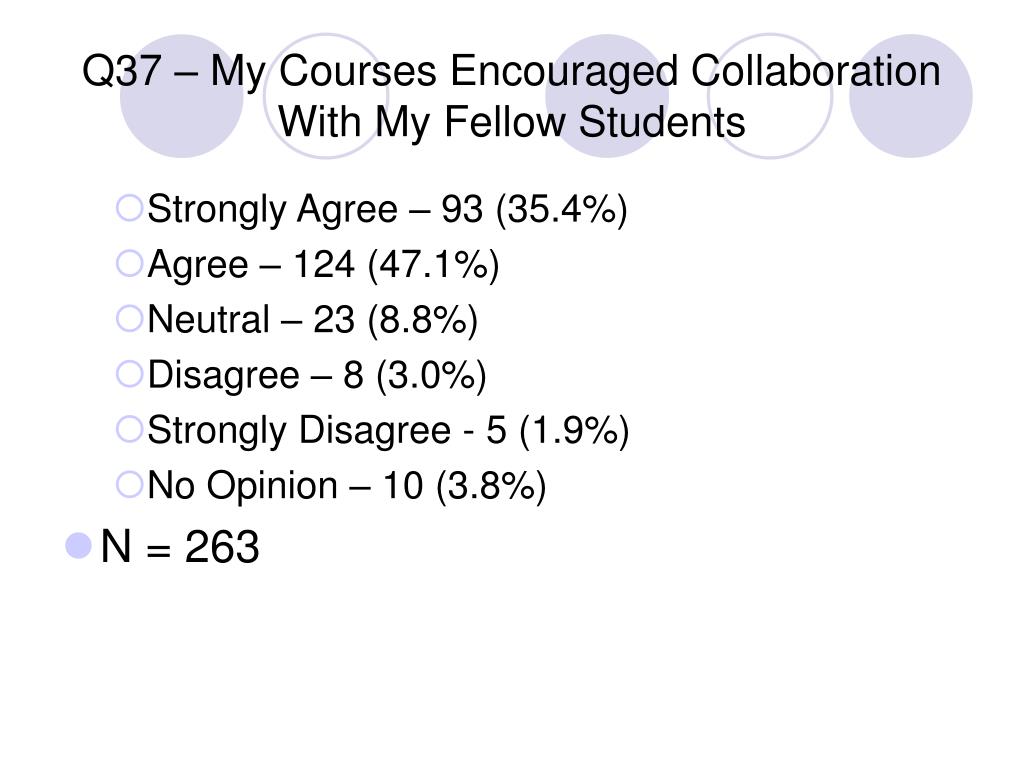Click the 'Disagree – 8 (3.0%)' line

pyautogui.click(x=317, y=376)
